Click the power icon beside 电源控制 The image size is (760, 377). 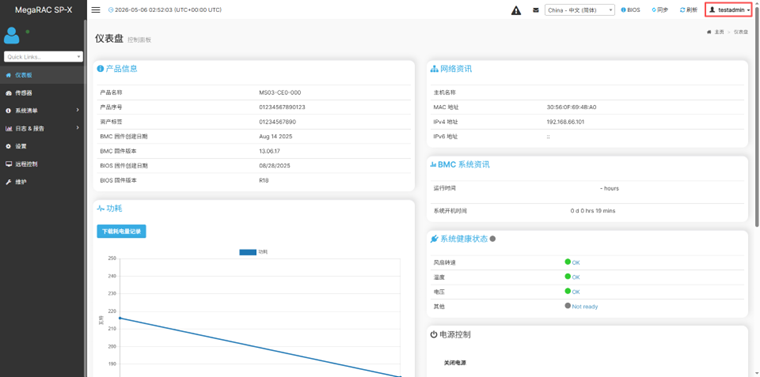434,334
